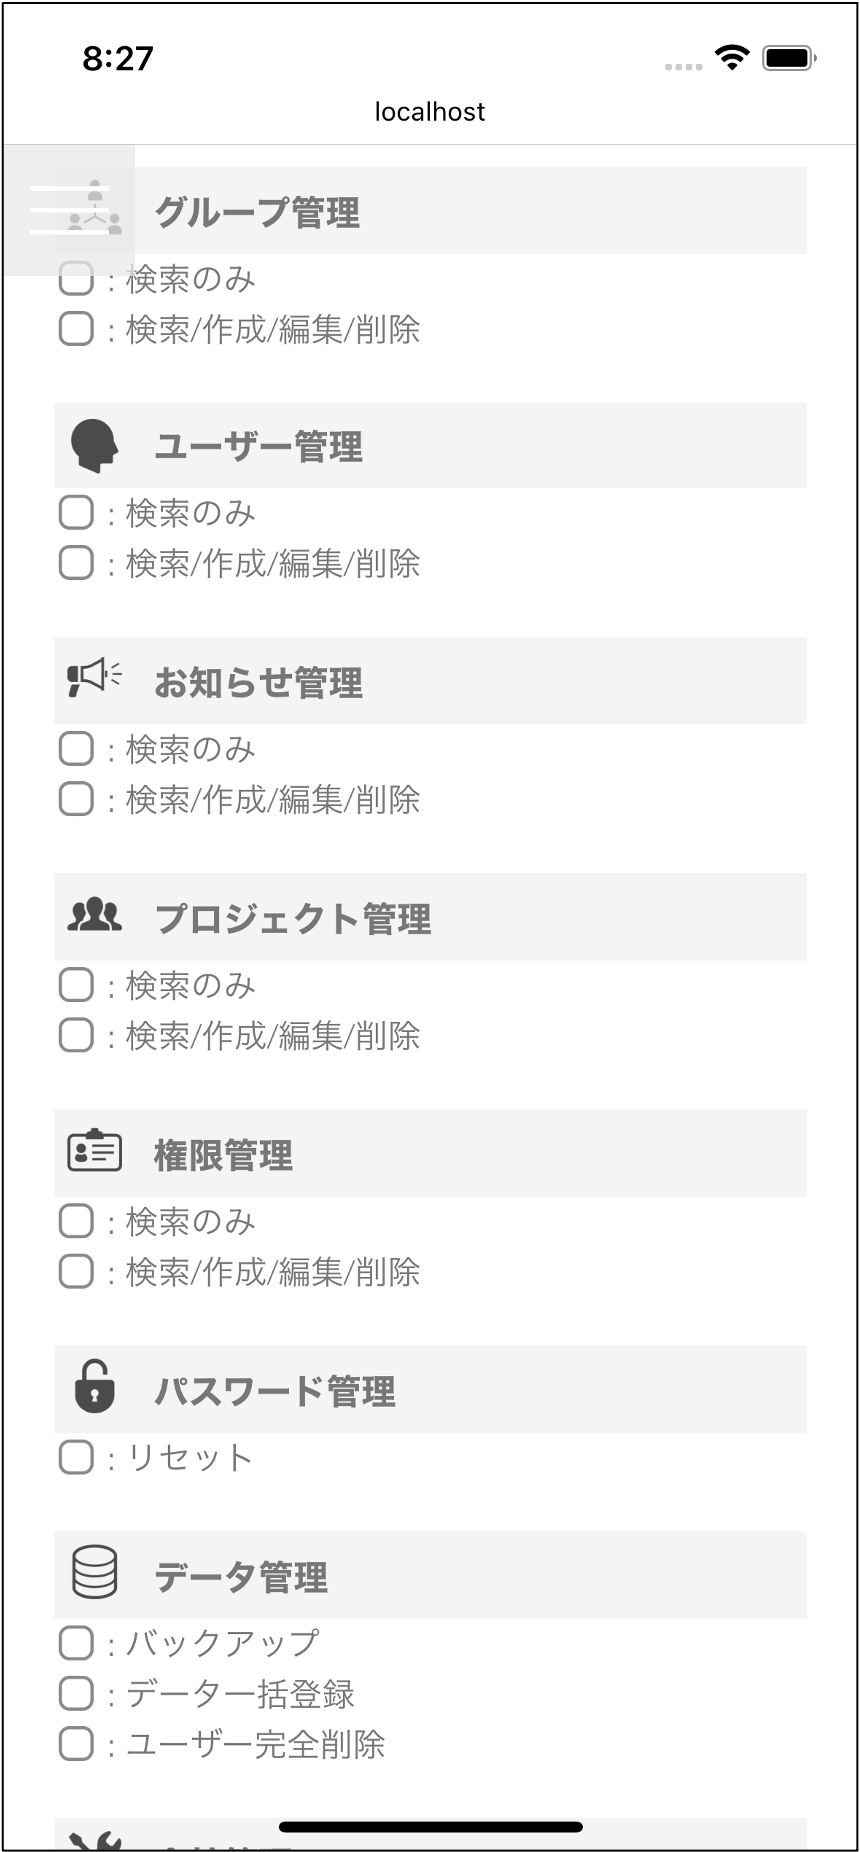Click the data management database icon

tap(94, 1573)
